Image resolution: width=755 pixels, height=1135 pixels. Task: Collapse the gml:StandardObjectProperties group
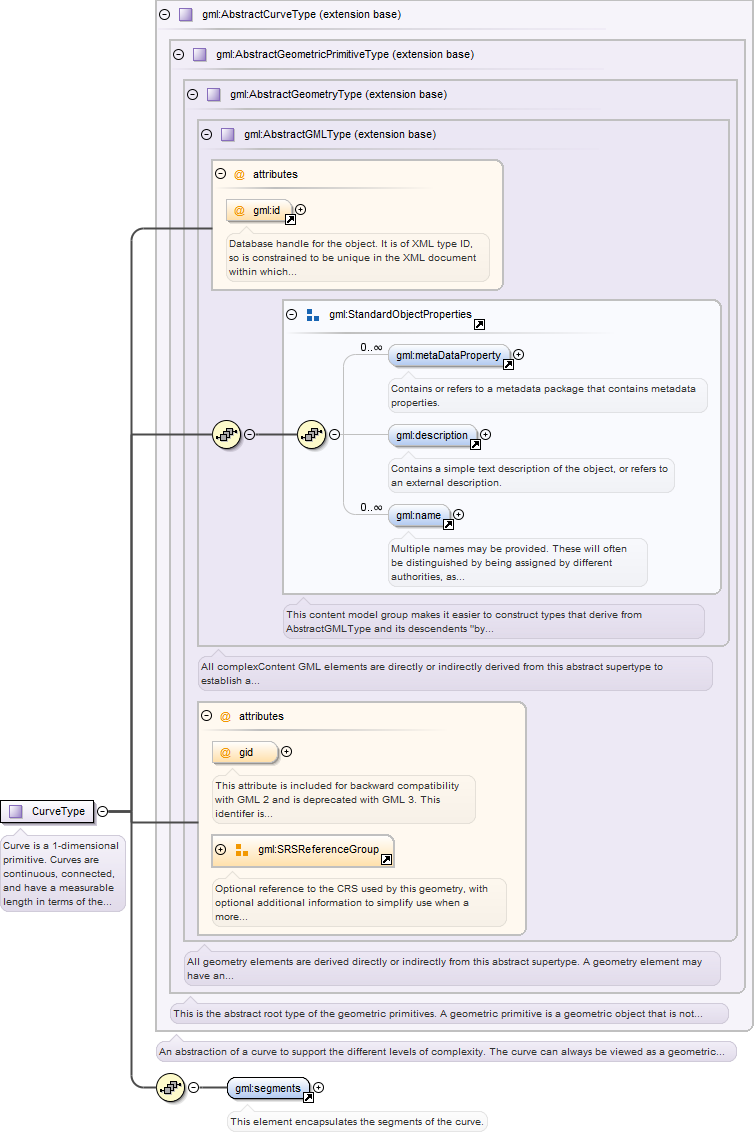292,314
